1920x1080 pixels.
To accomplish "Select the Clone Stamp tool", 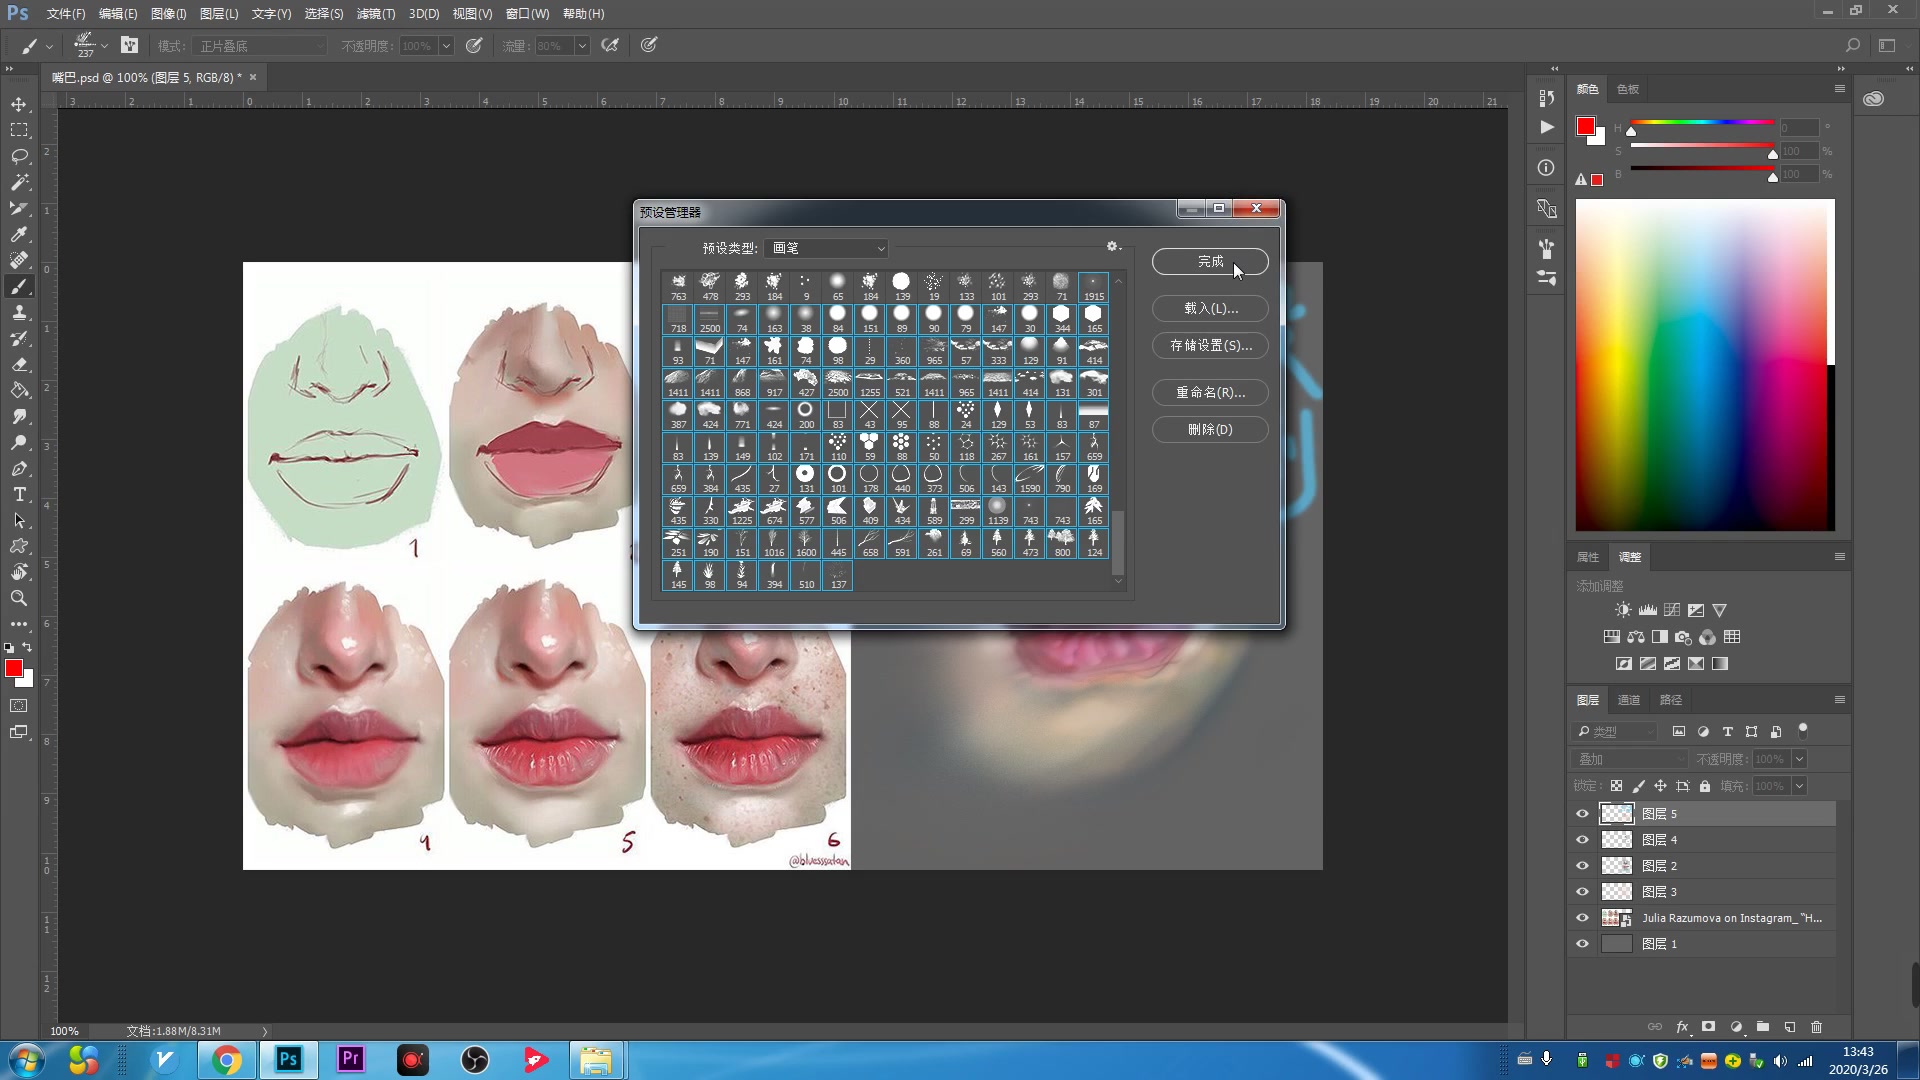I will pyautogui.click(x=19, y=312).
